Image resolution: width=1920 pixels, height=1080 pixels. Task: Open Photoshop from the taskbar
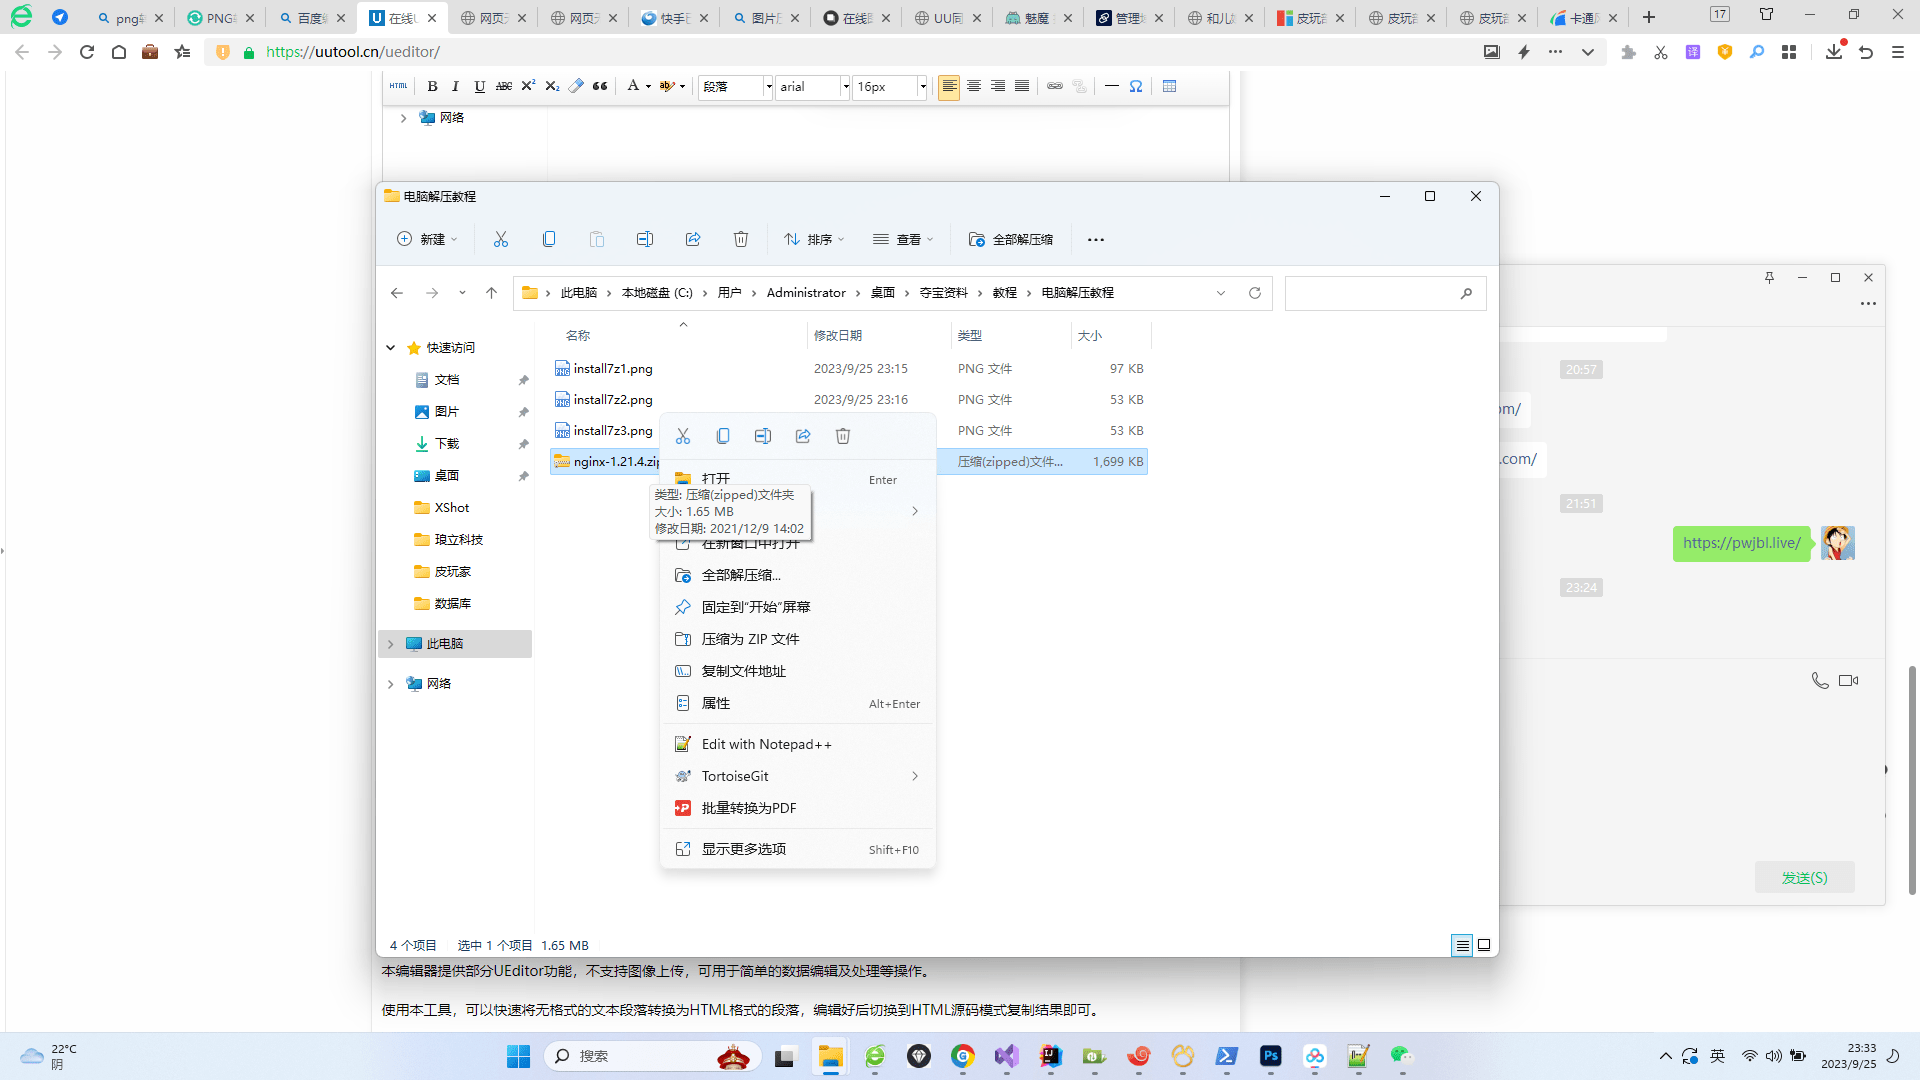[x=1271, y=1056]
